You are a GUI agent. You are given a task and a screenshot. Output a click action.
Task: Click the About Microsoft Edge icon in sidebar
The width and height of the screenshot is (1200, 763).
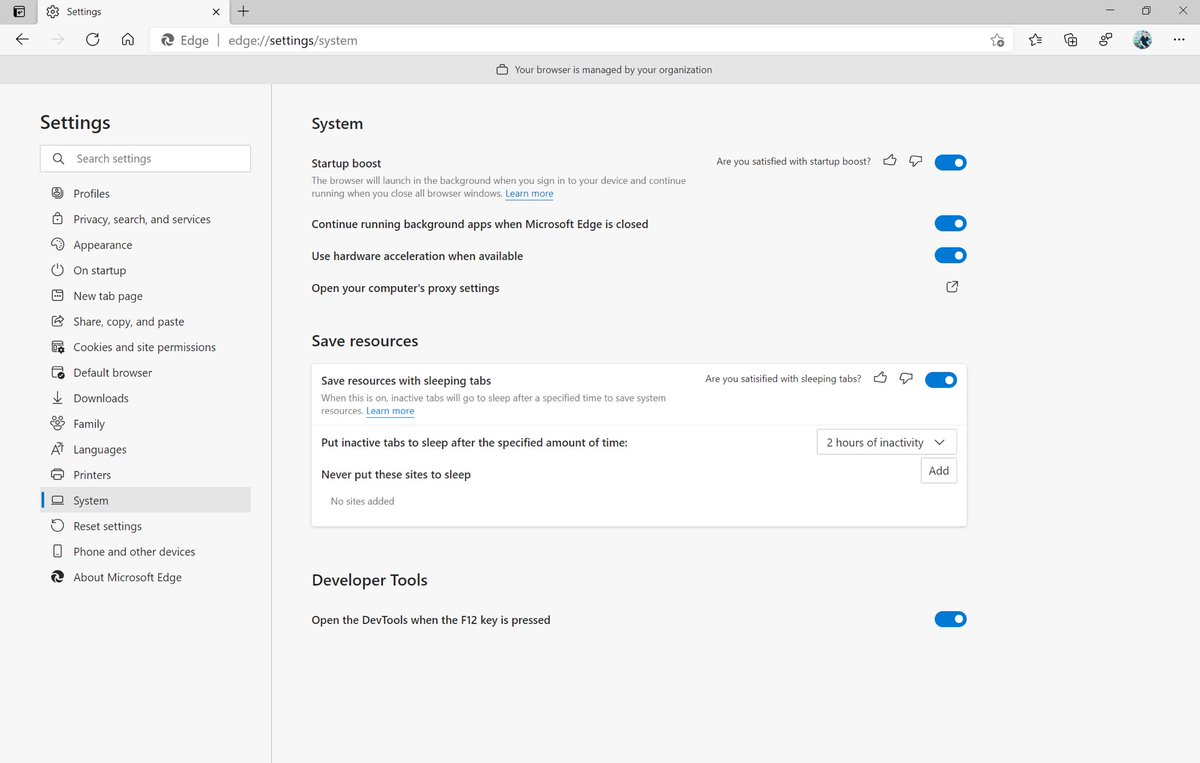pos(58,577)
